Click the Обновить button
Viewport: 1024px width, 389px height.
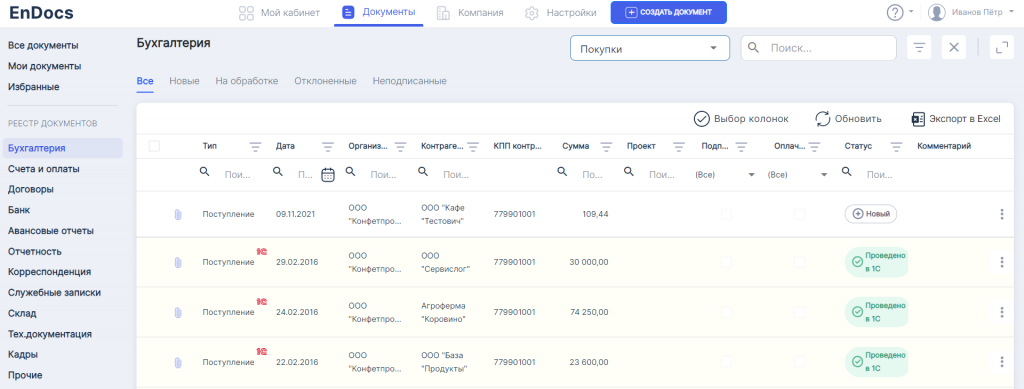(x=848, y=119)
